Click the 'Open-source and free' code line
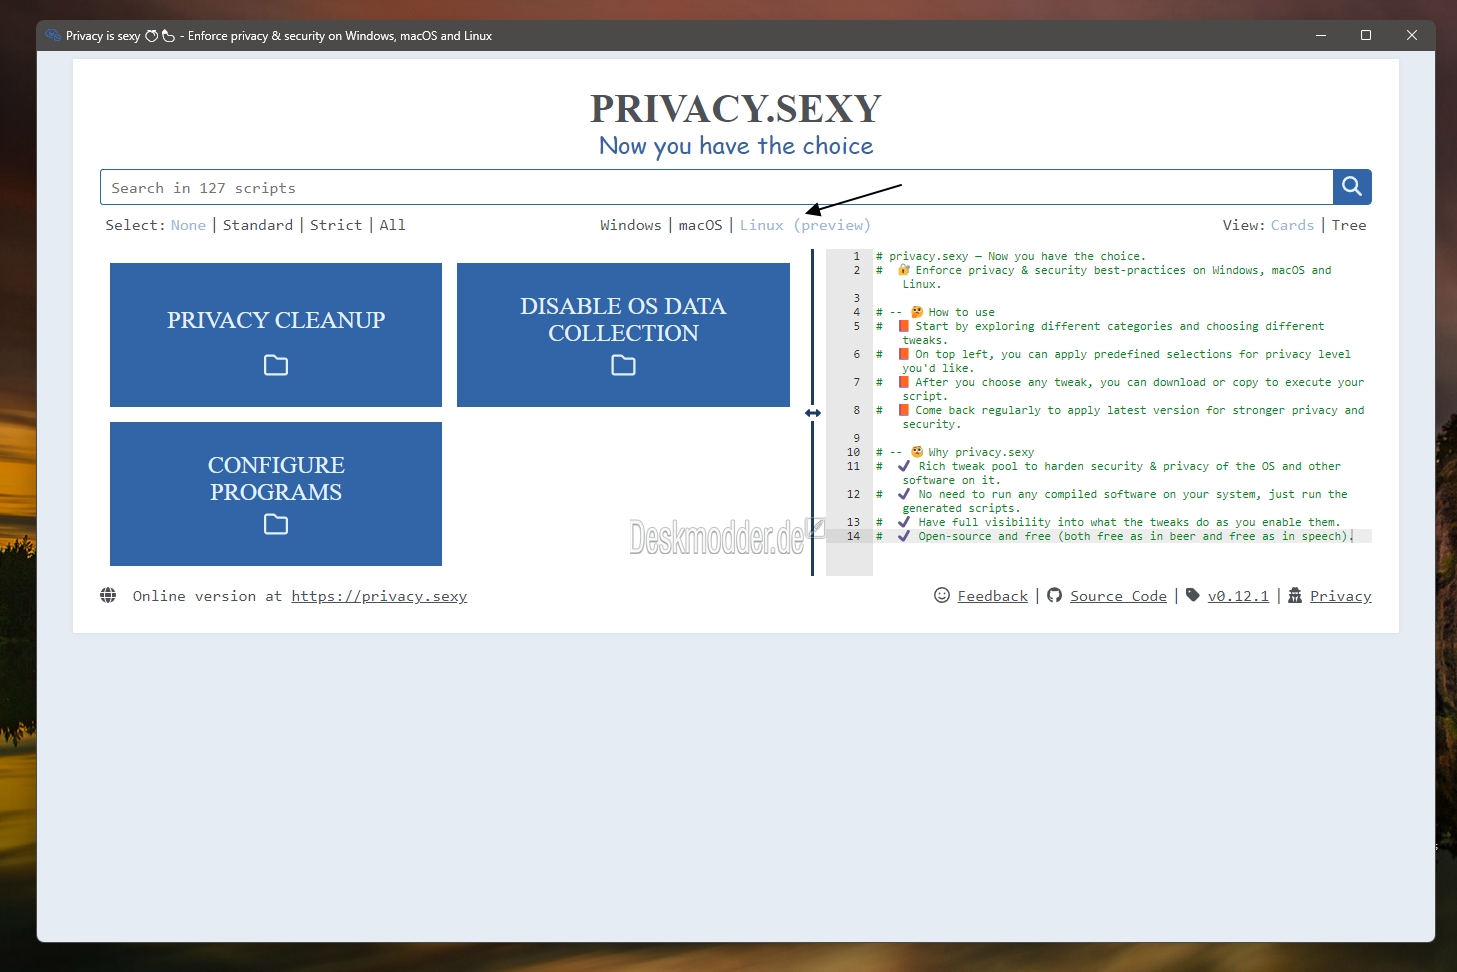The image size is (1457, 972). coord(1114,536)
